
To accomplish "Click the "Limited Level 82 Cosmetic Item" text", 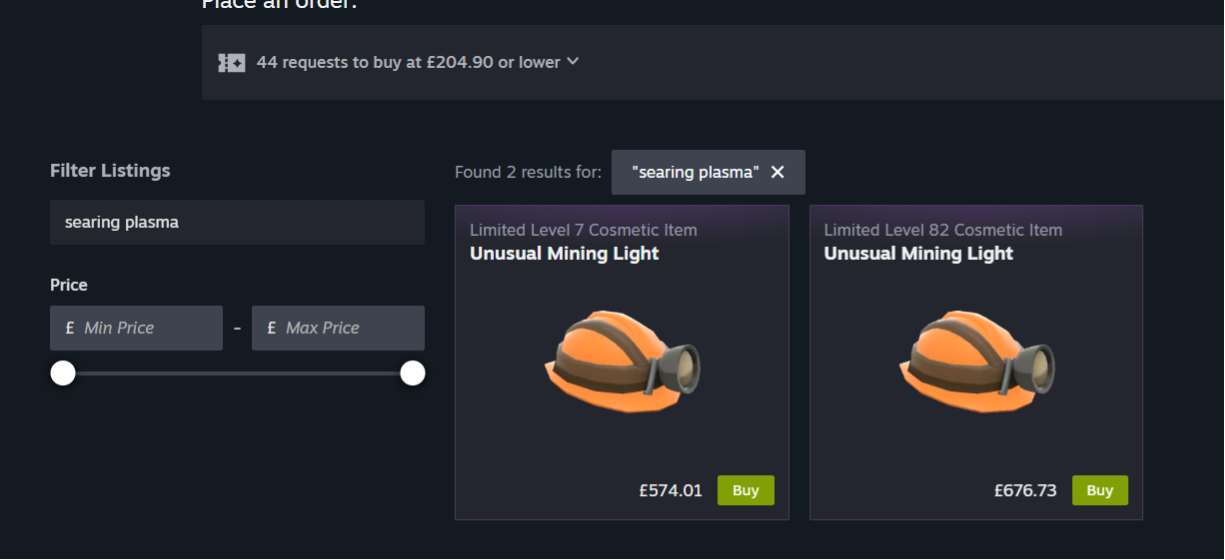I will coord(943,230).
